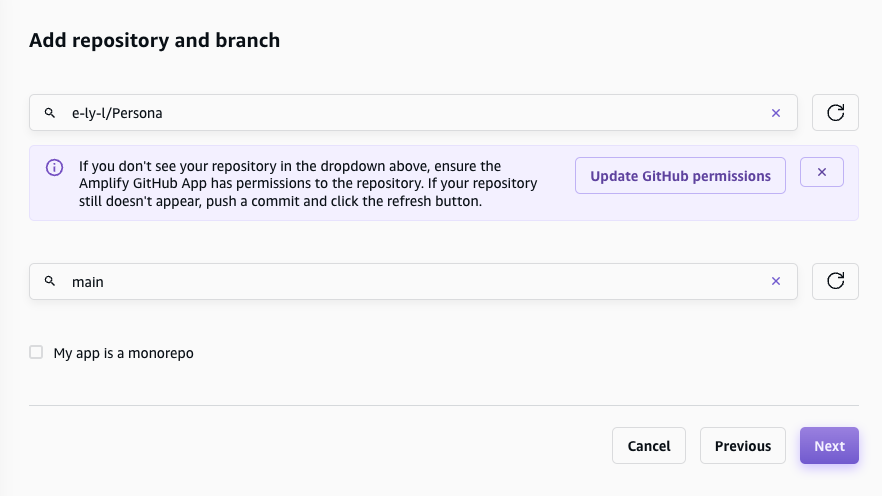882x496 pixels.
Task: Click the 'Add repository and branch' heading
Action: [x=154, y=40]
